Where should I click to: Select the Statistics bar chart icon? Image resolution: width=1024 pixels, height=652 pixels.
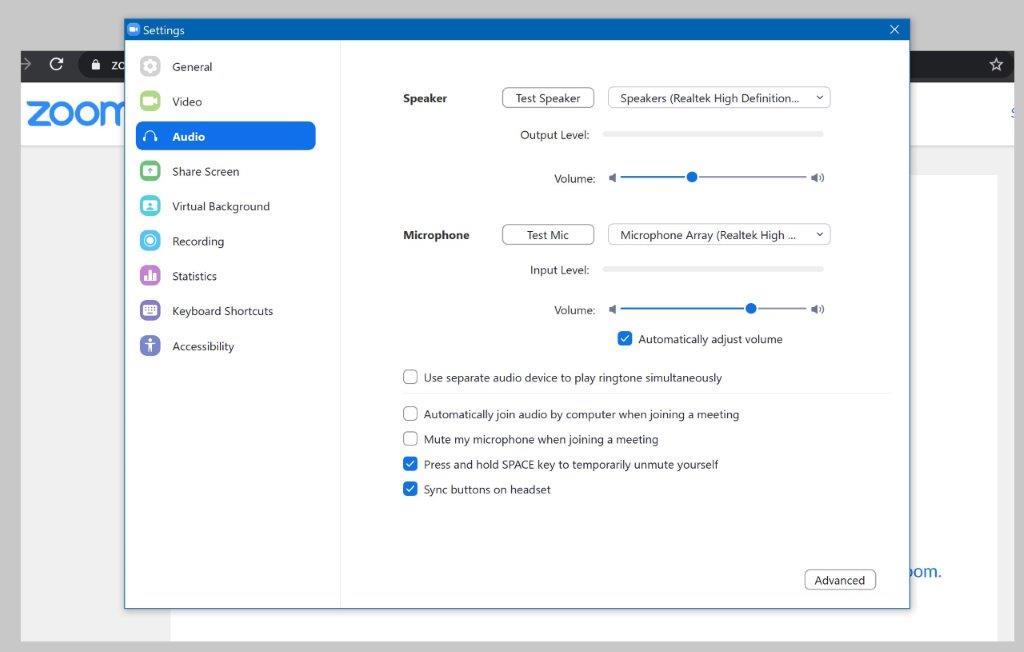pos(150,276)
